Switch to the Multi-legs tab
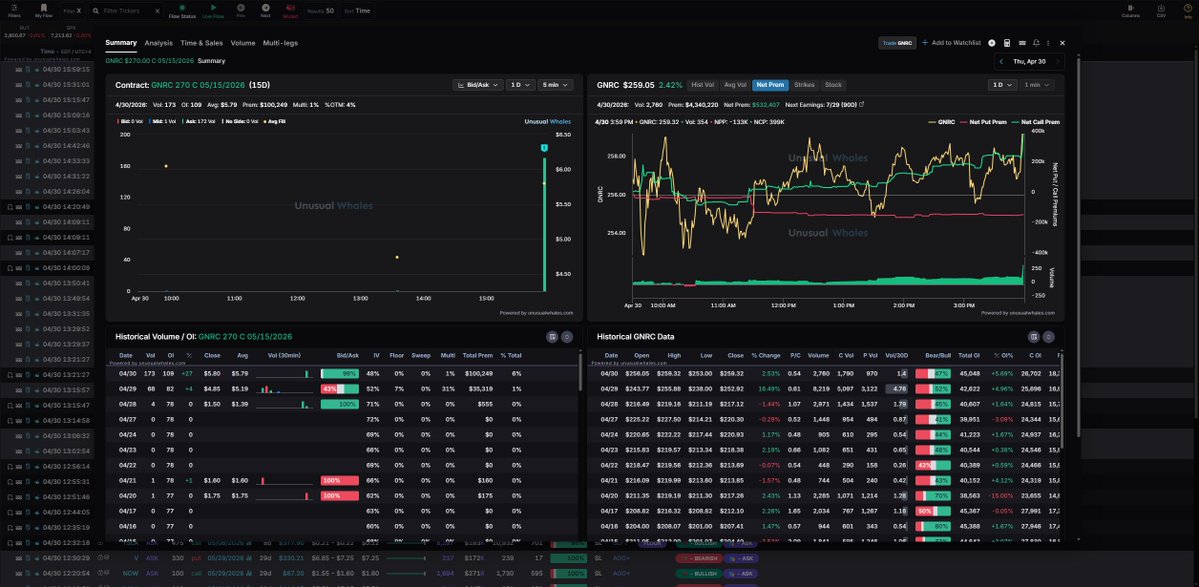This screenshot has height=587, width=1199. click(x=280, y=44)
